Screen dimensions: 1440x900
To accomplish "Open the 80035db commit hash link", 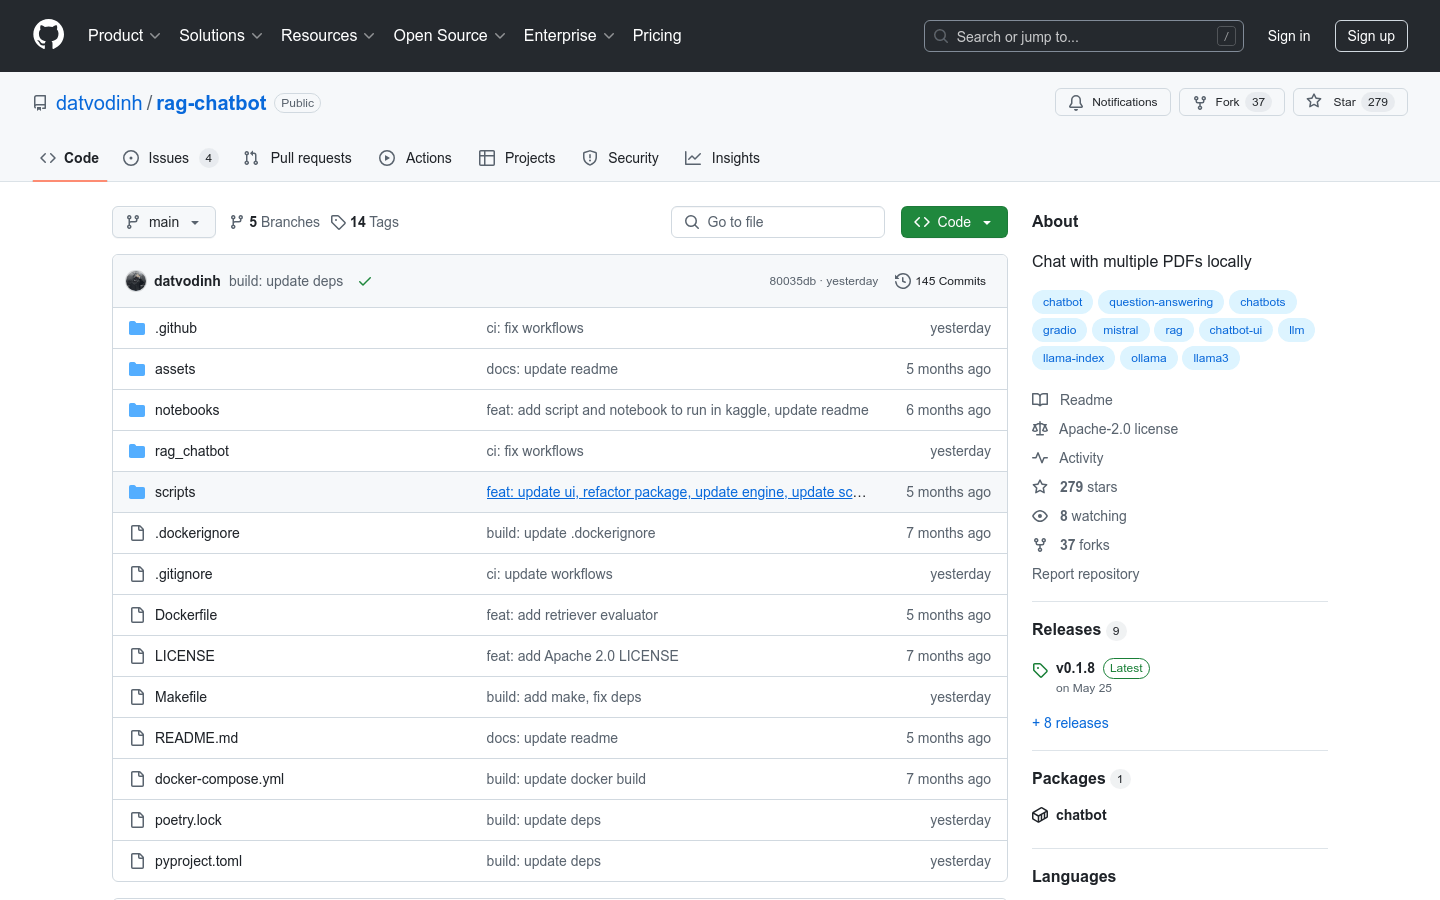I will [x=792, y=281].
